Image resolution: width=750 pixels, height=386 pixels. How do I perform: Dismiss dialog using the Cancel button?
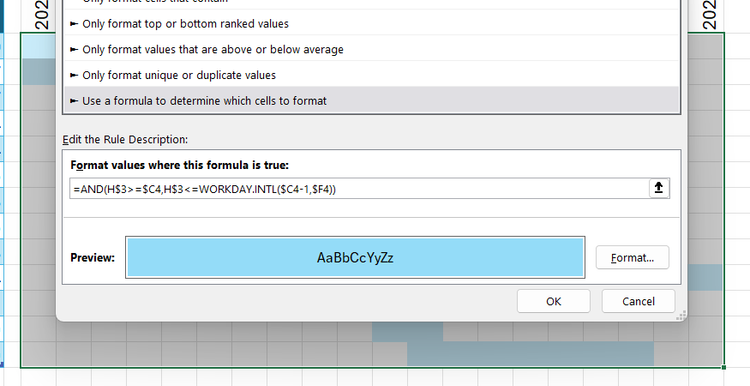pyautogui.click(x=638, y=301)
